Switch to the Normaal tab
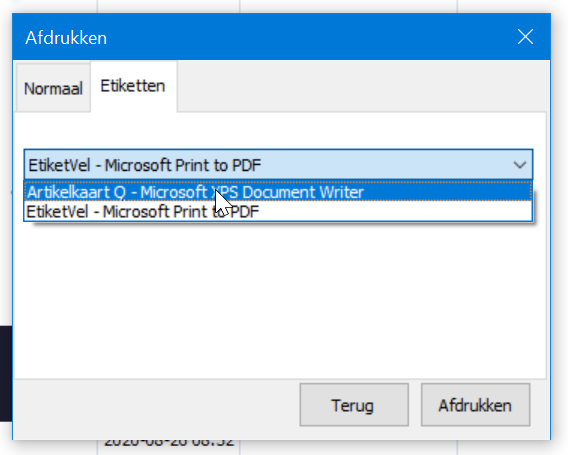 coord(53,88)
